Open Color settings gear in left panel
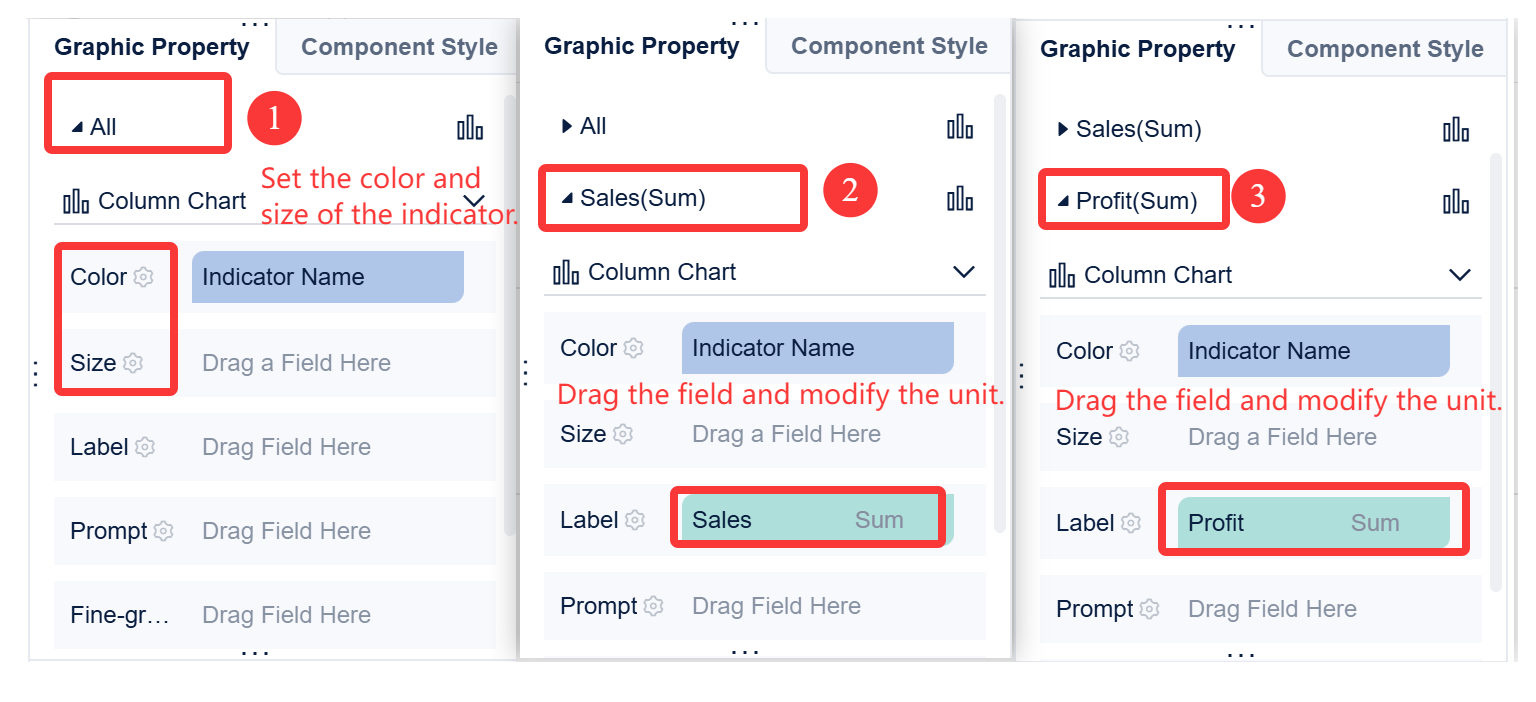Screen dimensions: 1536x702 144,277
